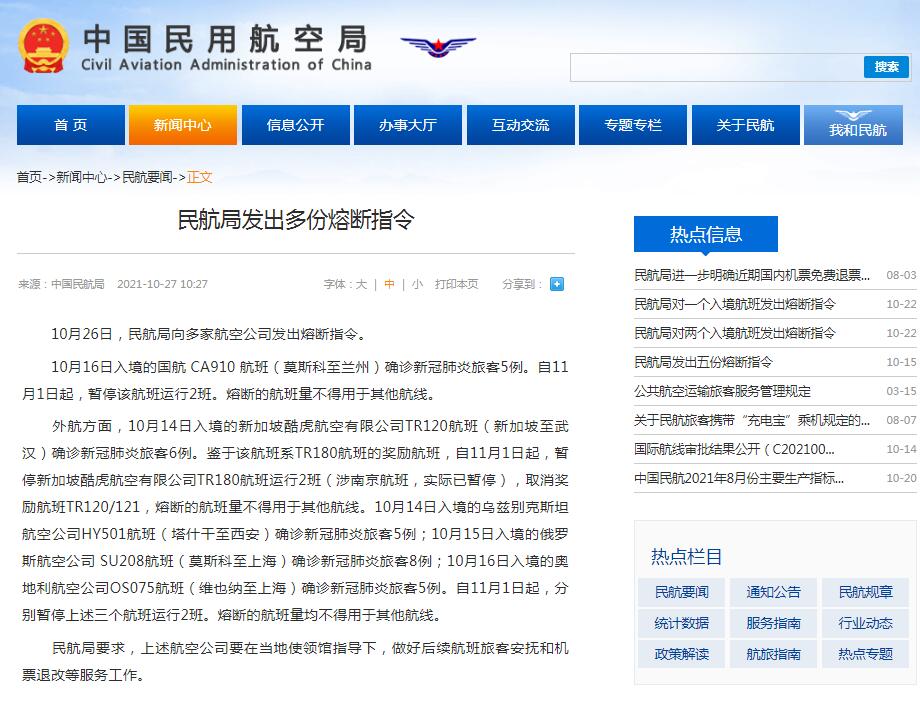Open 信息公开 navigation menu
This screenshot has width=920, height=703.
[295, 125]
